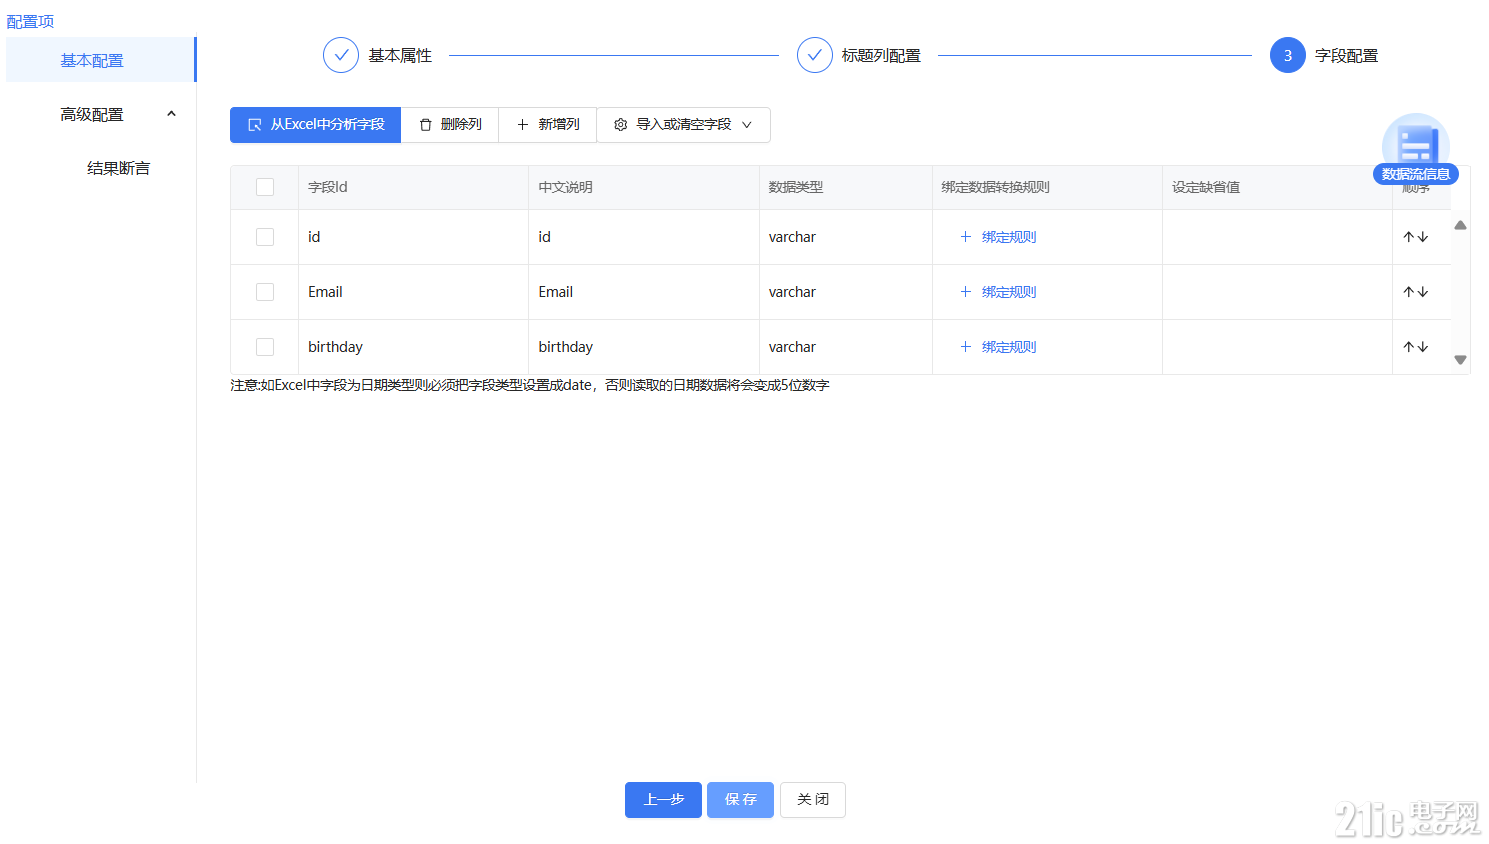Screen dimensions: 1489x844
Task: Click 绑定规则 link in the birthday row
Action: pos(1009,347)
